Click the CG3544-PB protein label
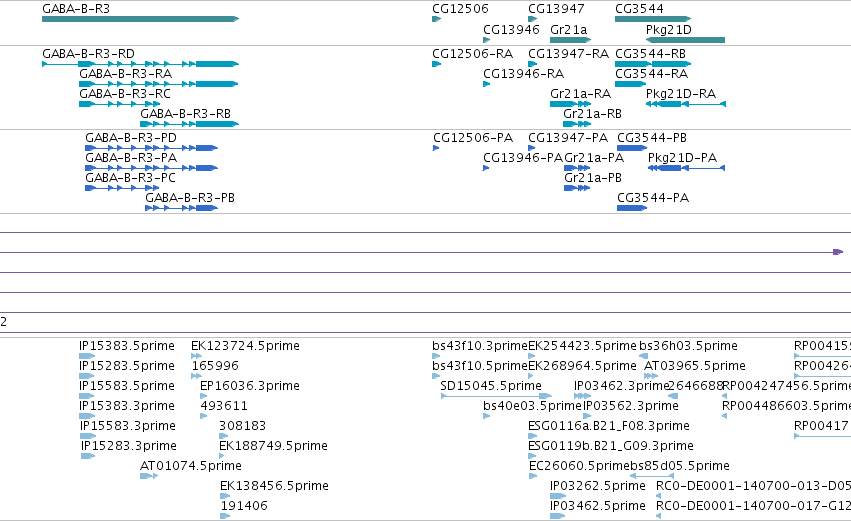The image size is (851, 521). (x=652, y=138)
